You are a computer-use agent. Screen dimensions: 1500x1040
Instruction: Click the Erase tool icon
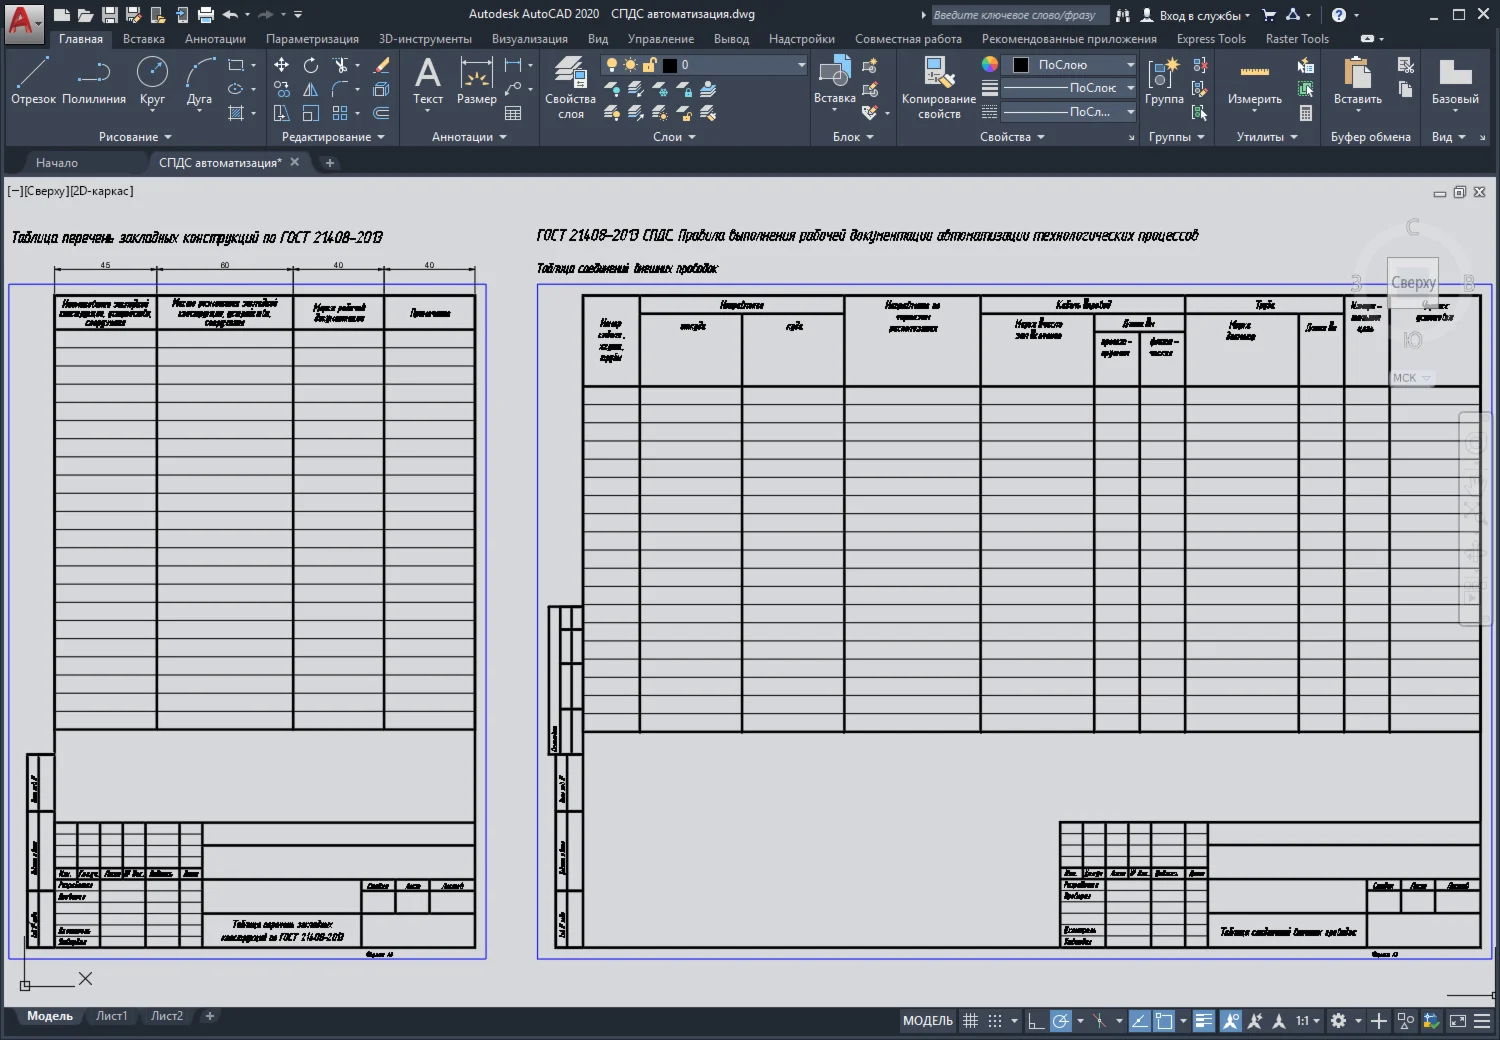381,65
